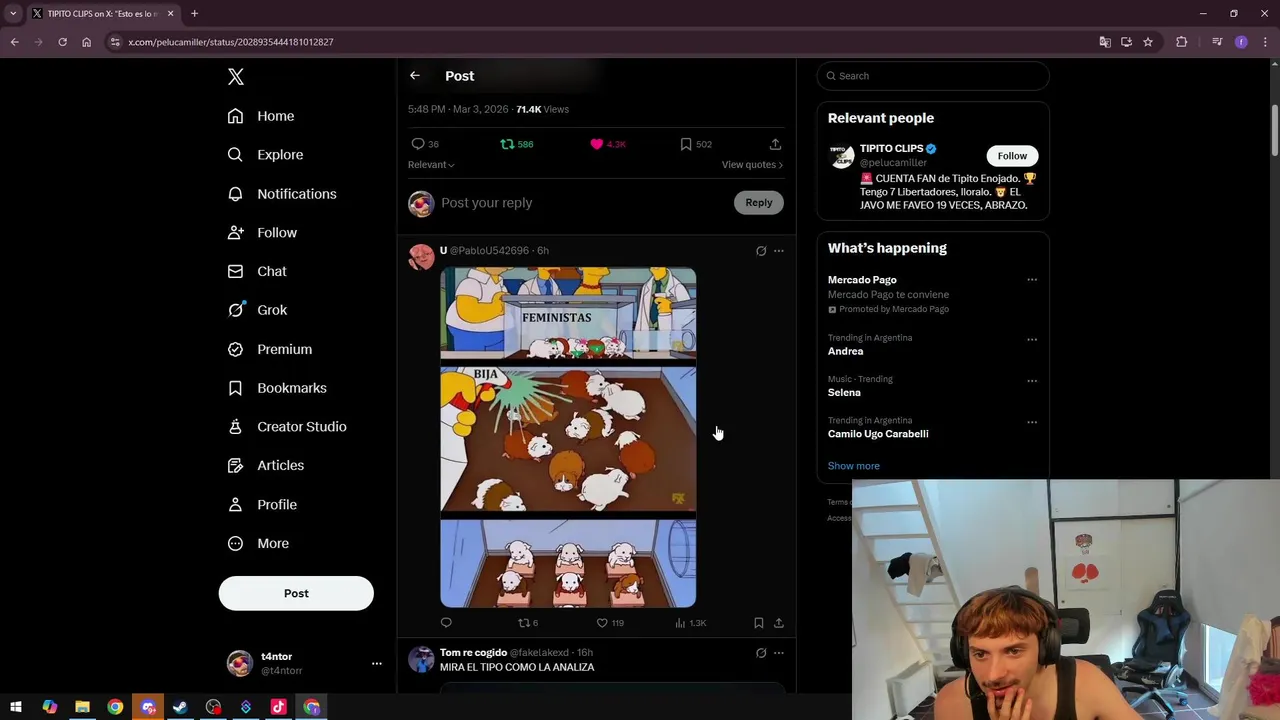Viewport: 1280px width, 720px height.
Task: Open Grok icon on Tom re cogido reply
Action: coord(761,653)
